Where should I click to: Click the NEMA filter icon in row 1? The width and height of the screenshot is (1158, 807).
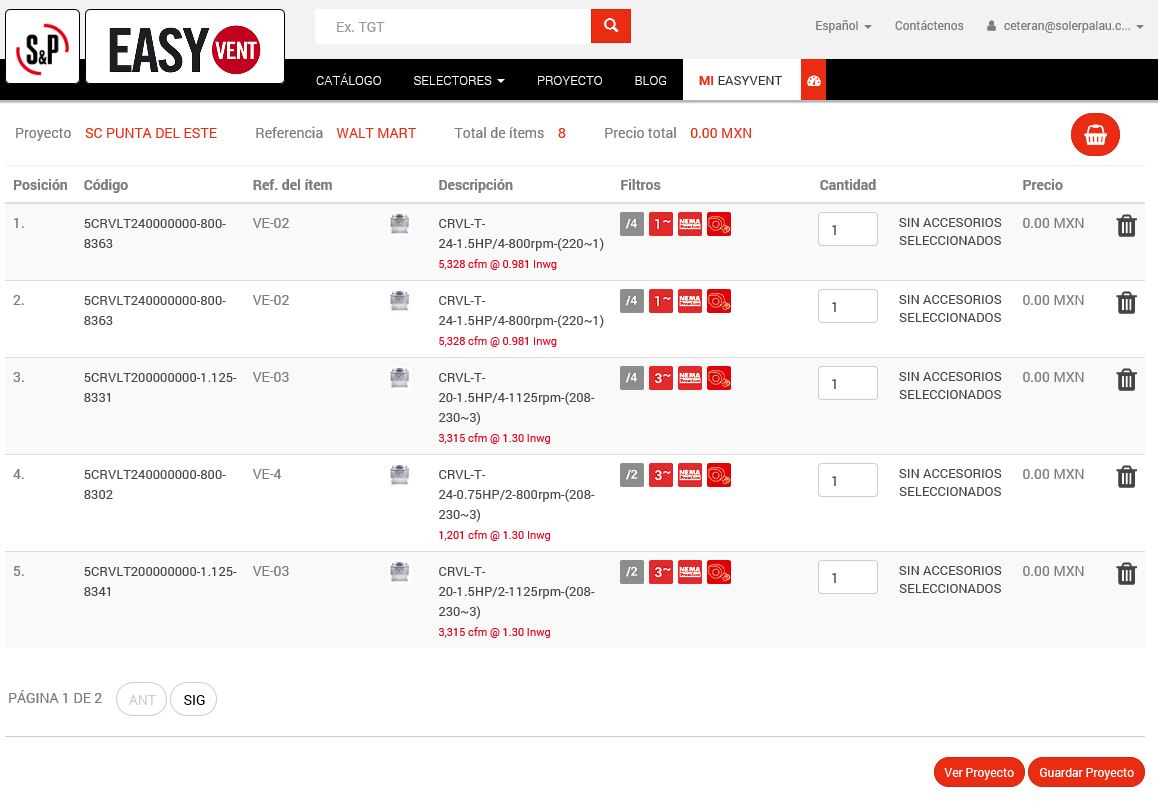(x=690, y=224)
